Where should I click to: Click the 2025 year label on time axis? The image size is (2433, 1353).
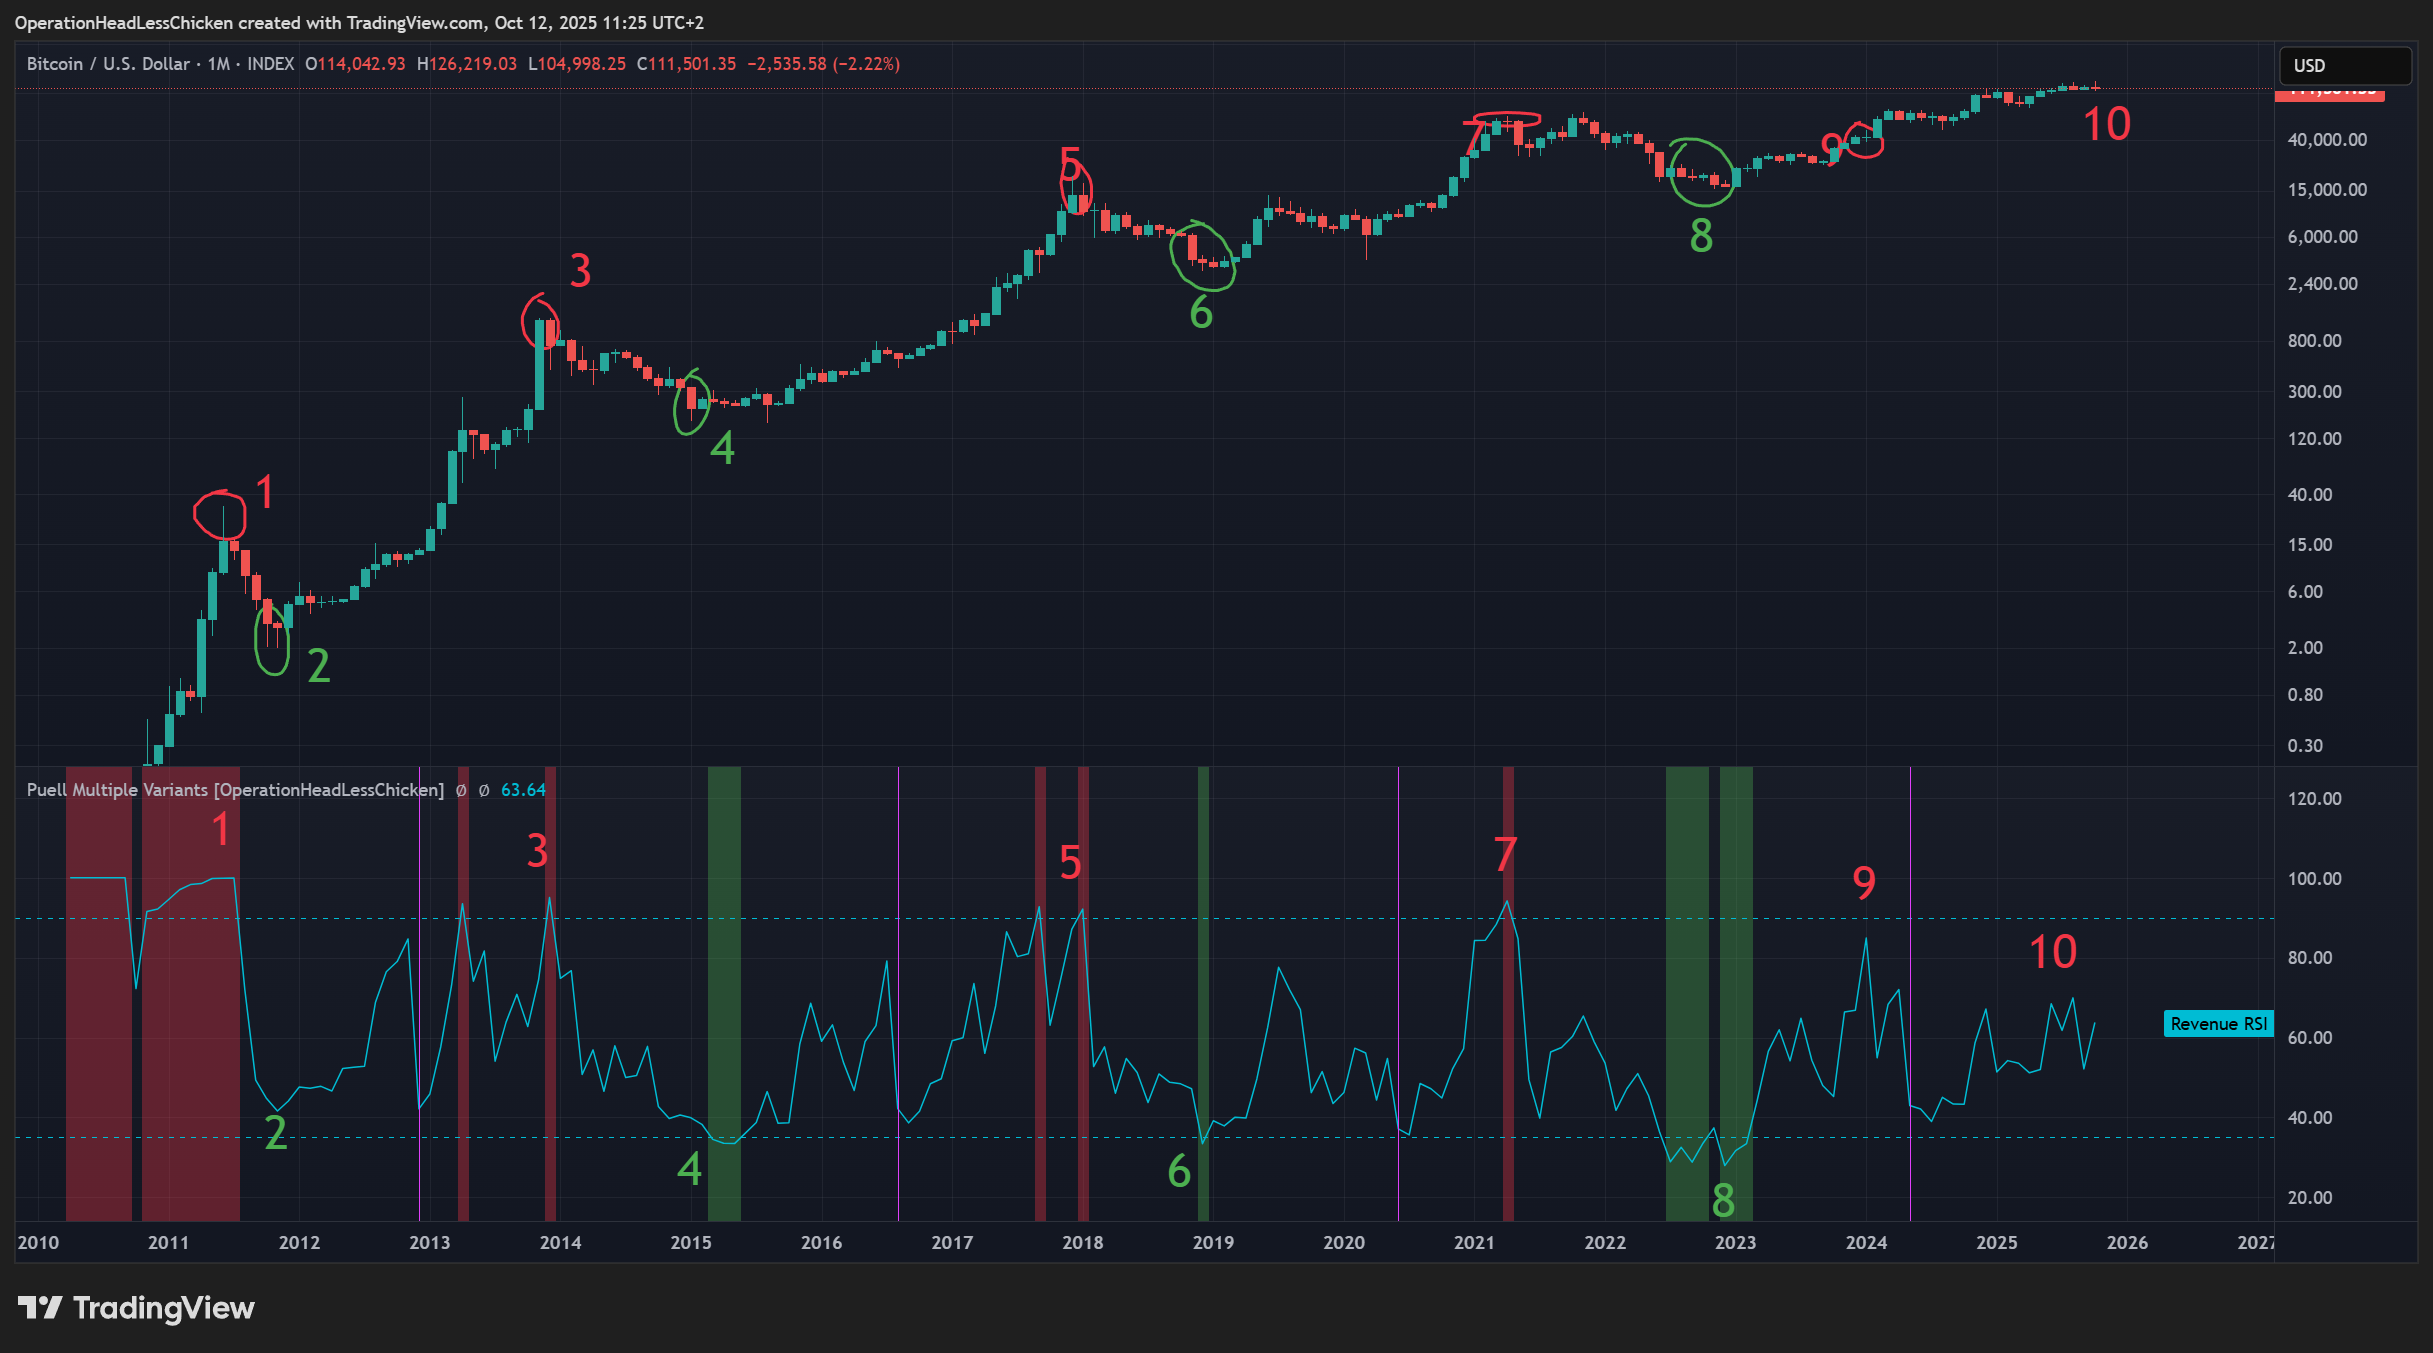click(1996, 1242)
